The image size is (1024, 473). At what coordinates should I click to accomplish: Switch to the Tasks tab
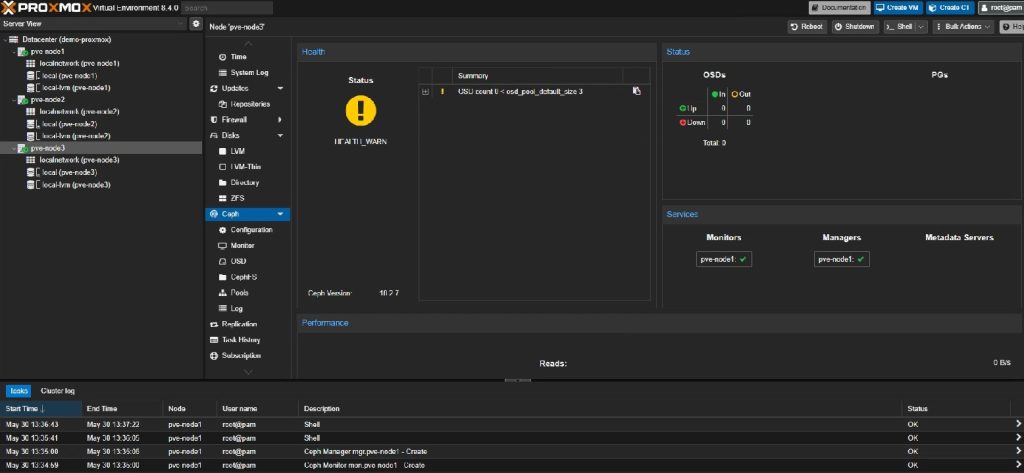pyautogui.click(x=18, y=391)
